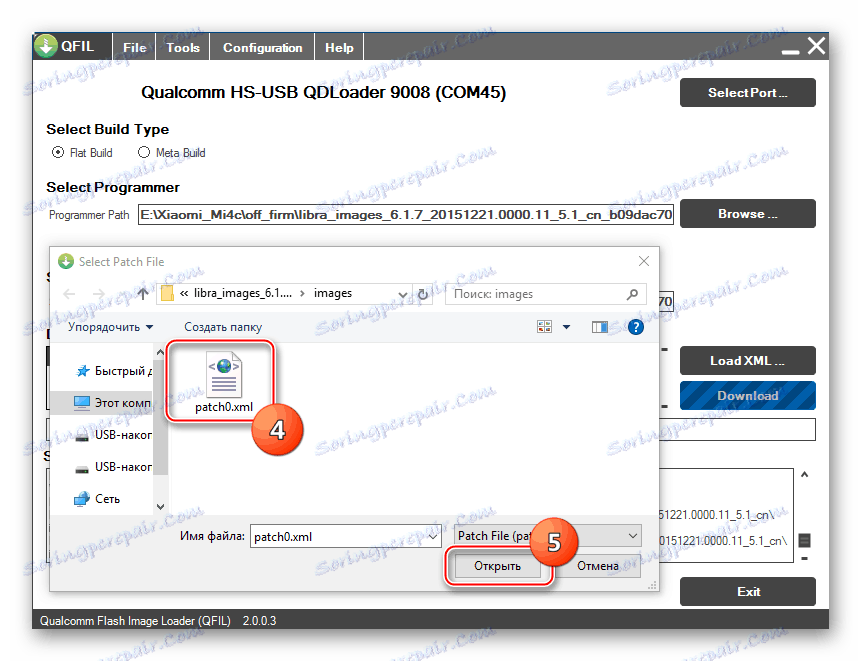Click navigation pane scroll down arrow

(x=160, y=507)
